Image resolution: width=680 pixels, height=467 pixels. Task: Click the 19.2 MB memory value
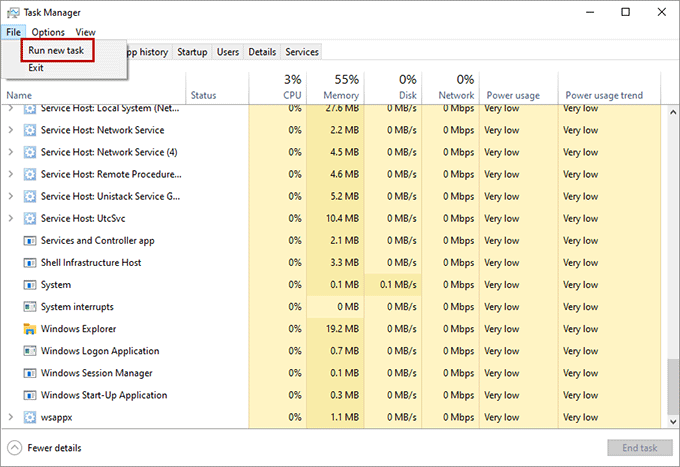pos(343,329)
